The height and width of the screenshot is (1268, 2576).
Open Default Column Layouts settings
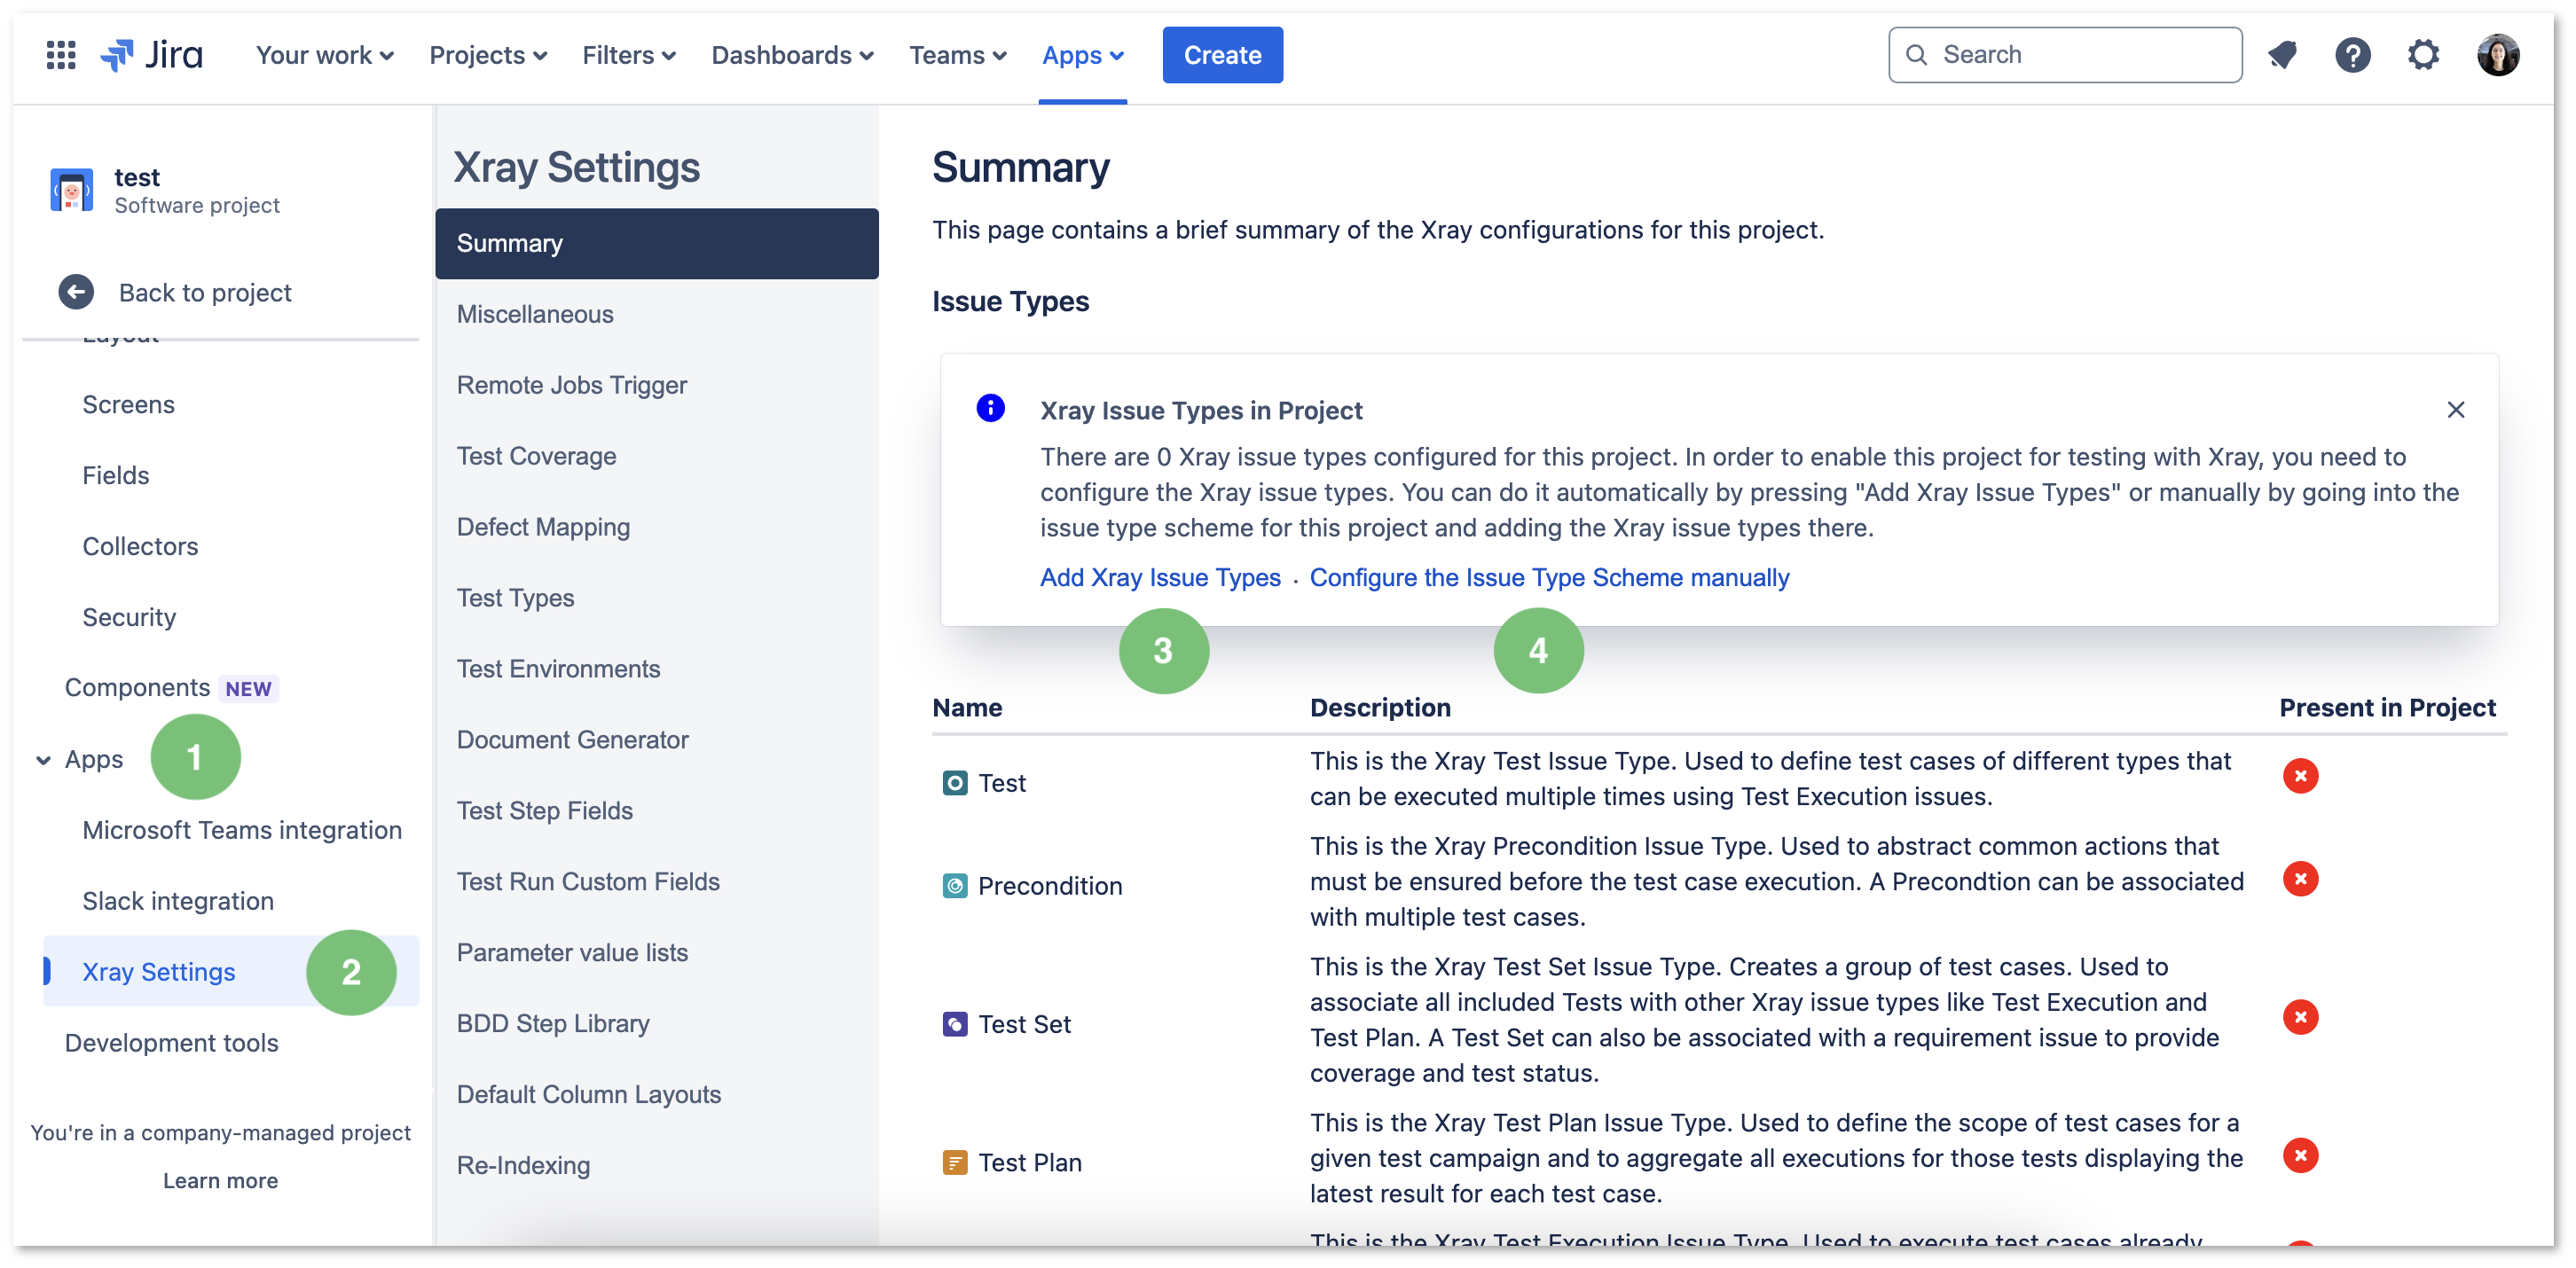click(x=589, y=1095)
